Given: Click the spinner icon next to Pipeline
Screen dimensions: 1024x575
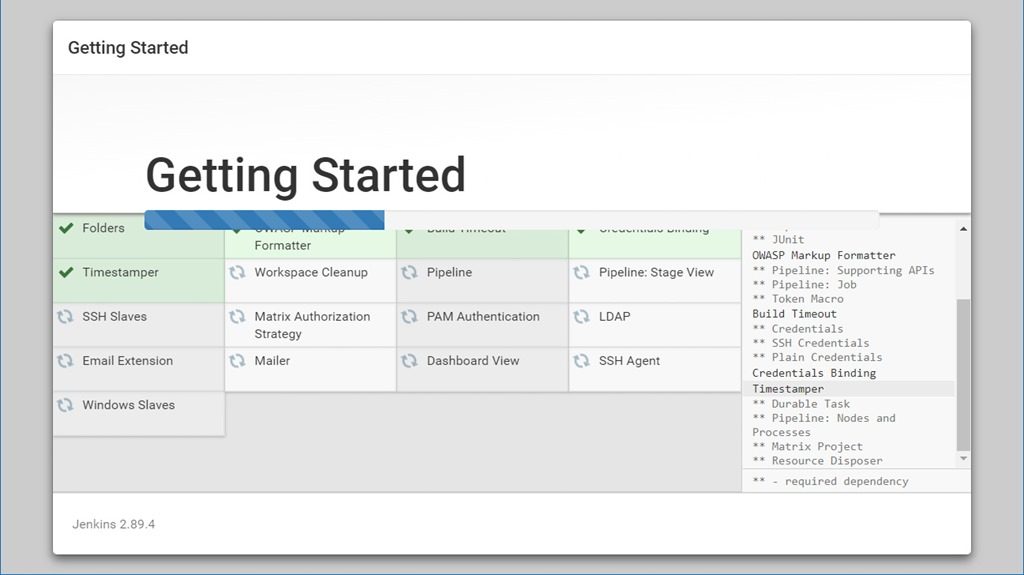Looking at the screenshot, I should click(x=410, y=272).
